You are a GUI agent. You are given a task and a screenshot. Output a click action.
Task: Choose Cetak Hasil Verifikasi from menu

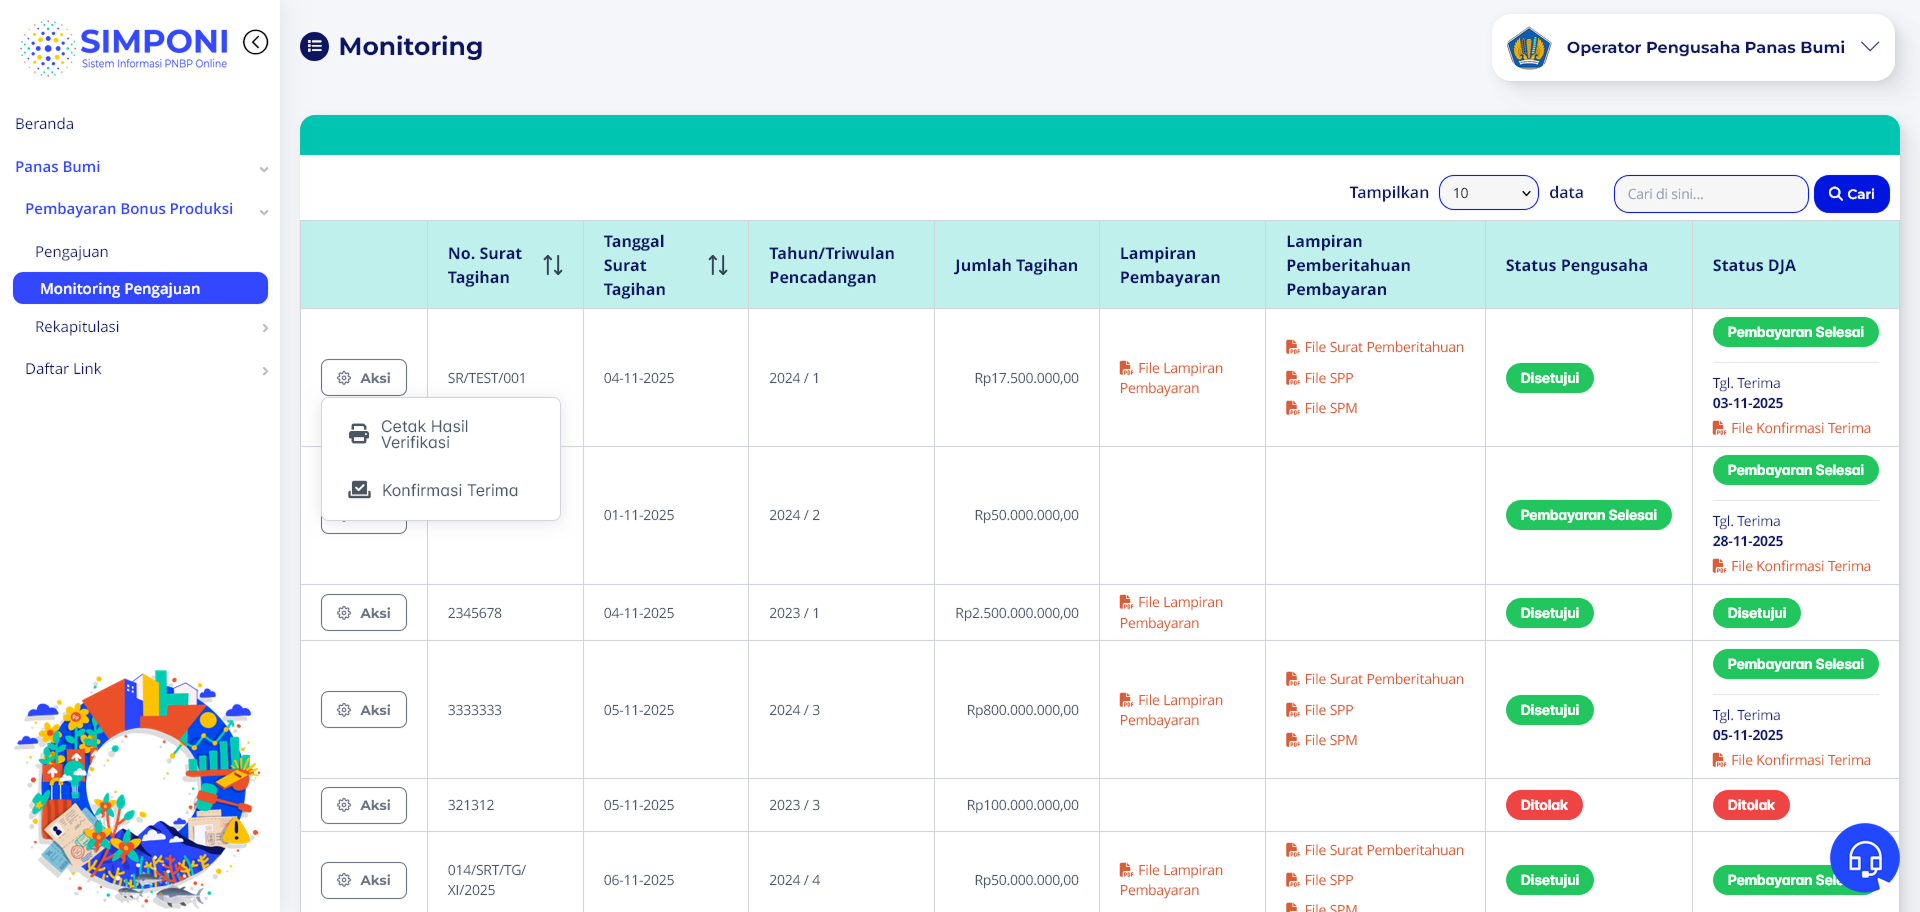pos(440,434)
